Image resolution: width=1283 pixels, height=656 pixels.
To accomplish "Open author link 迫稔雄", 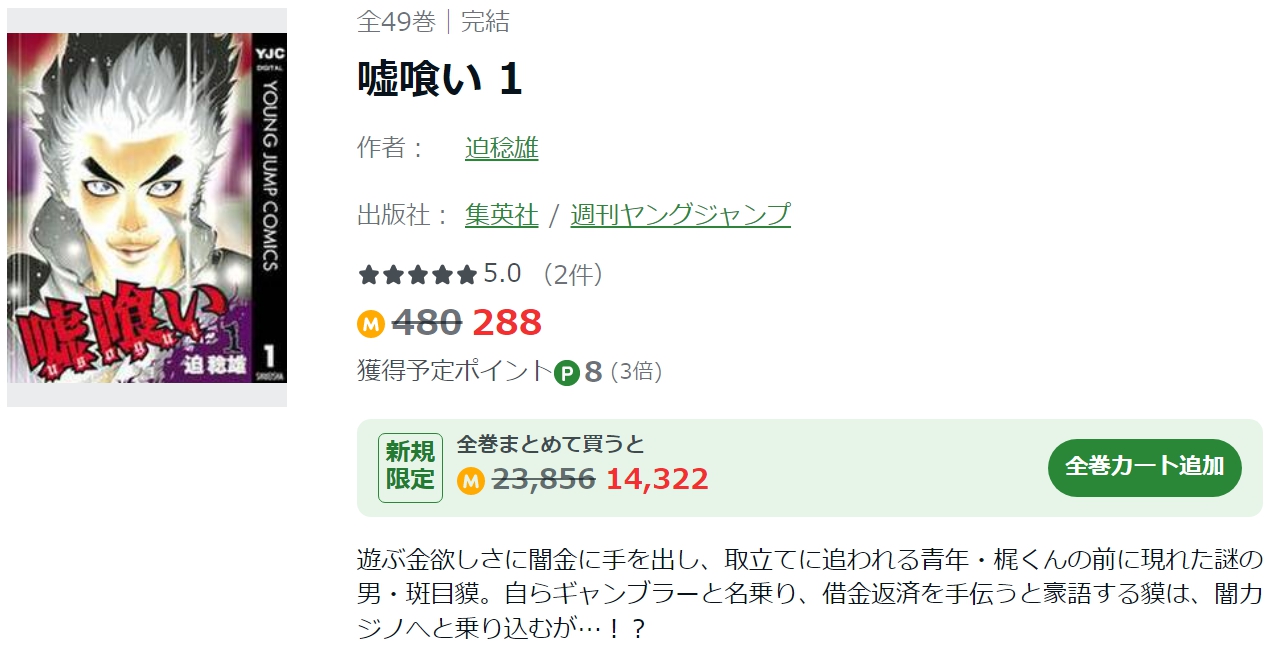I will coord(502,148).
